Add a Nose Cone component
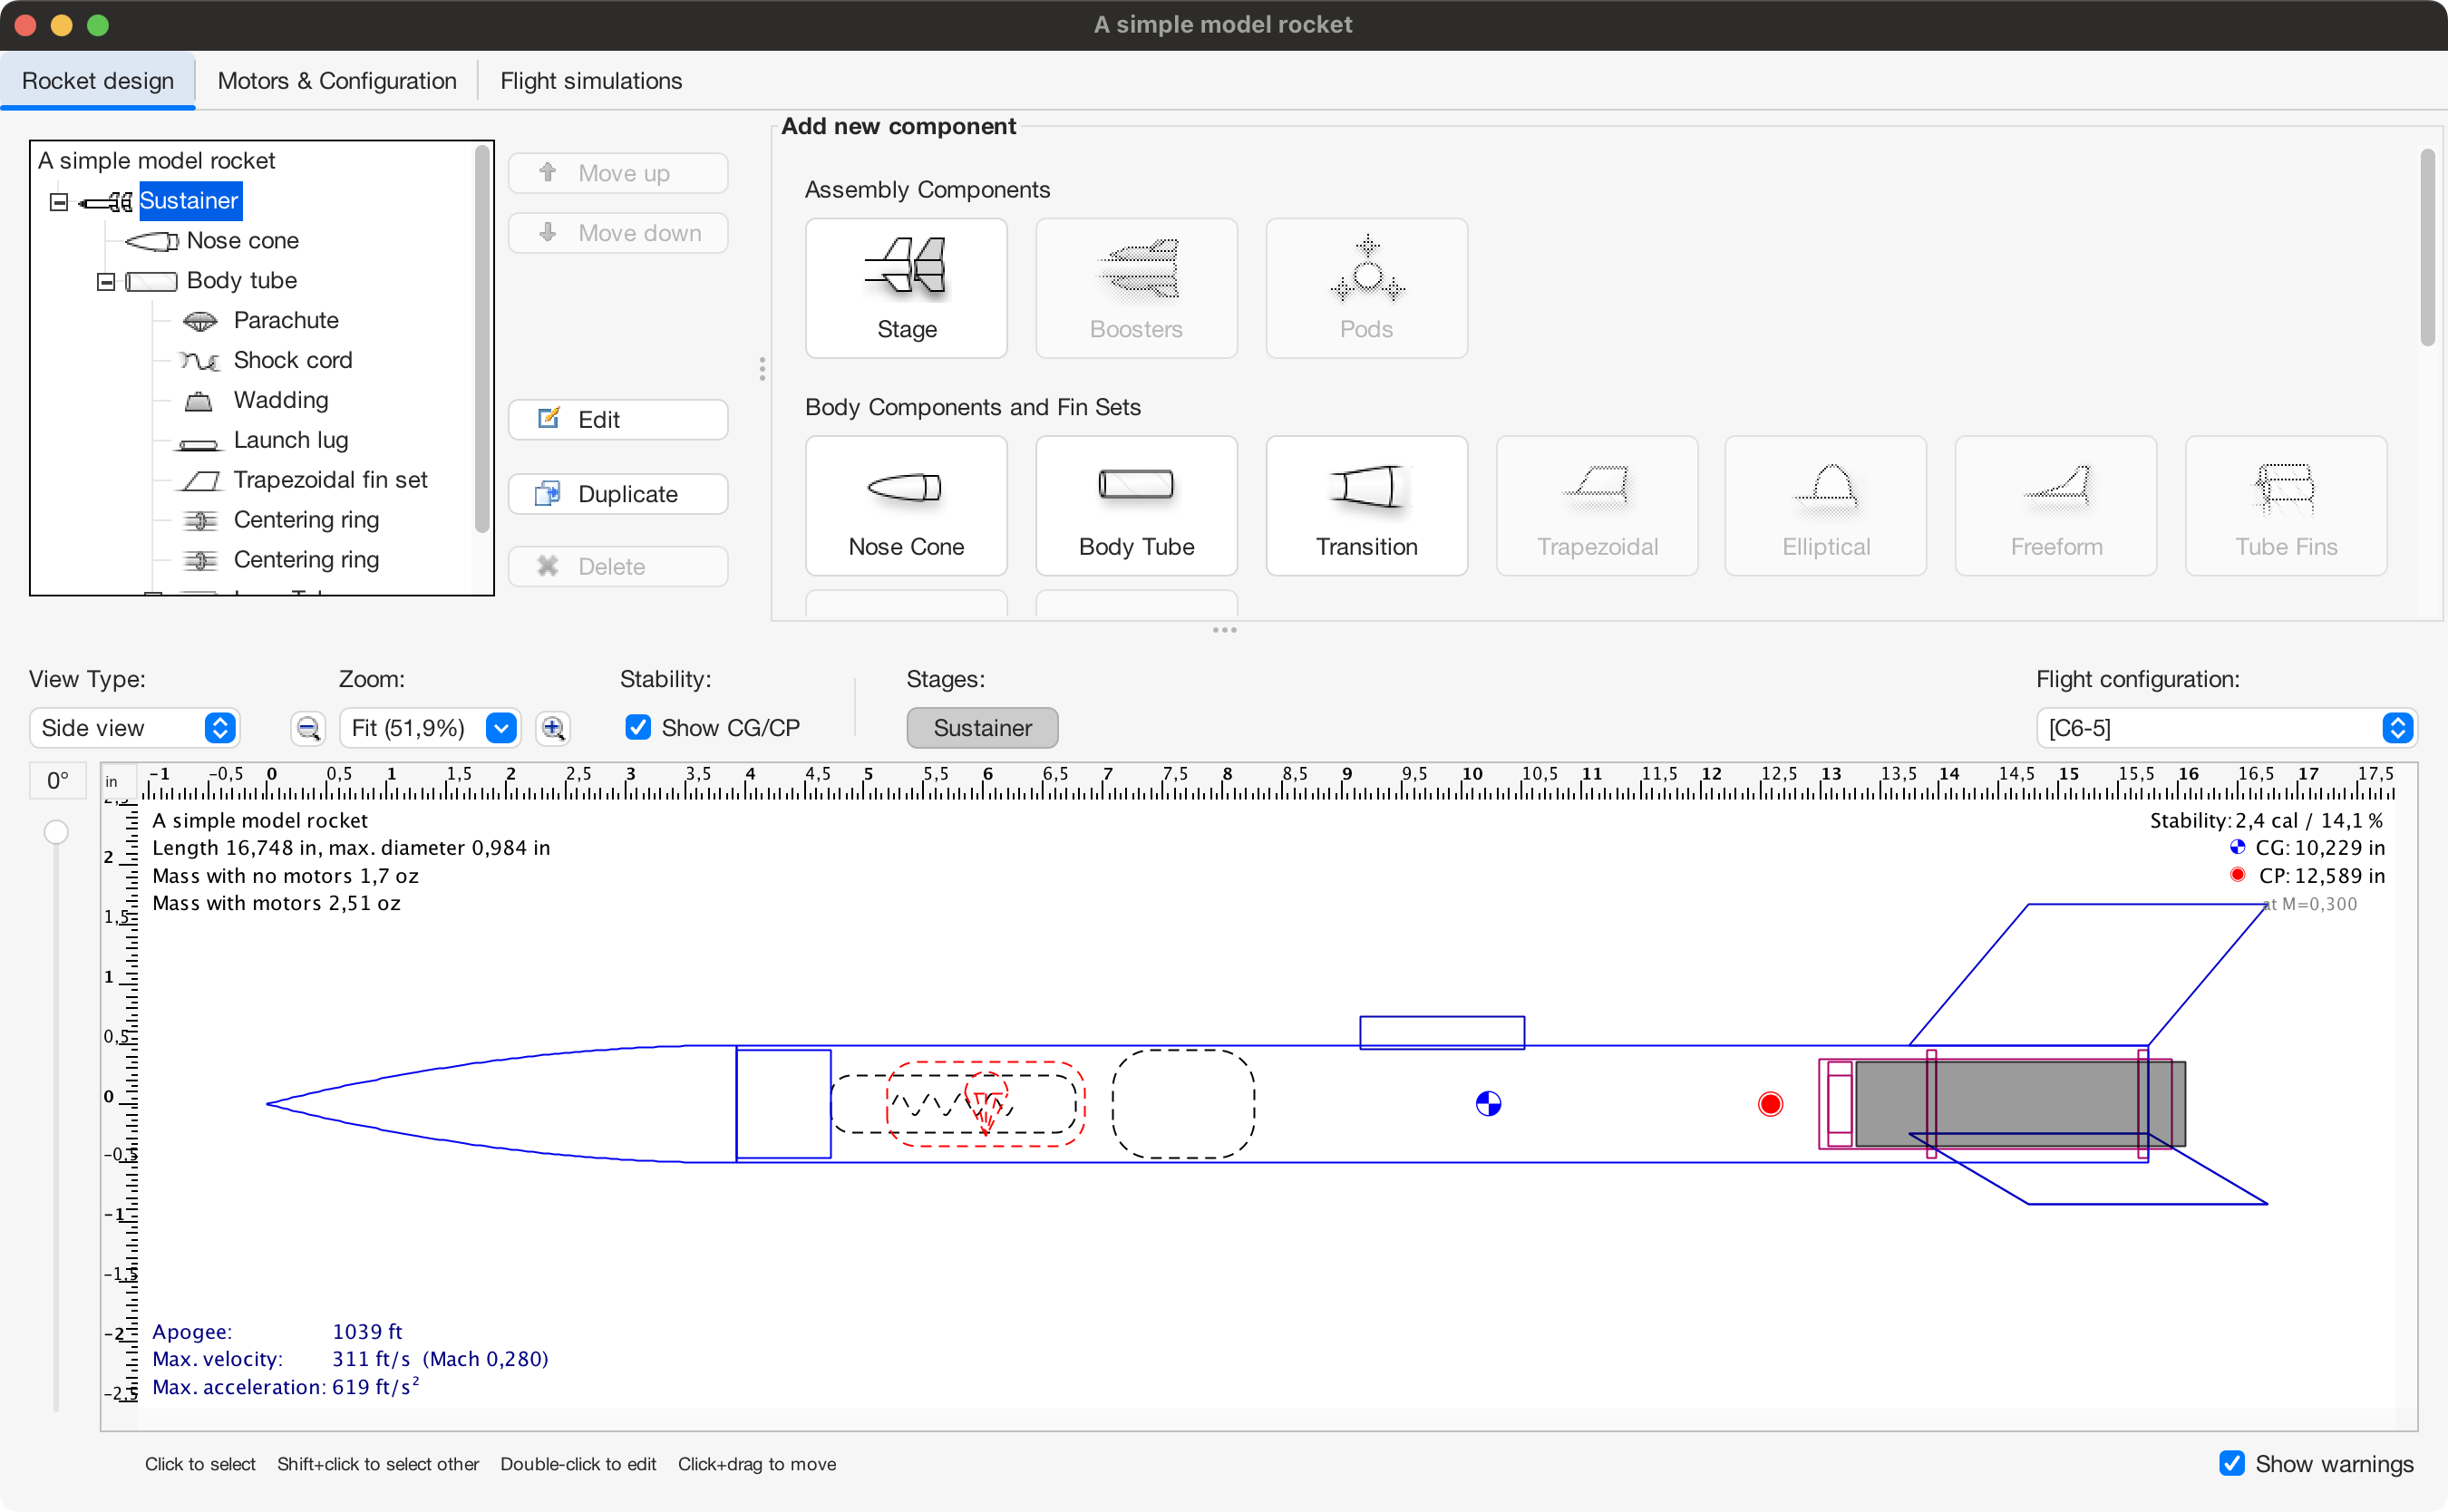The image size is (2448, 1512). pos(906,506)
